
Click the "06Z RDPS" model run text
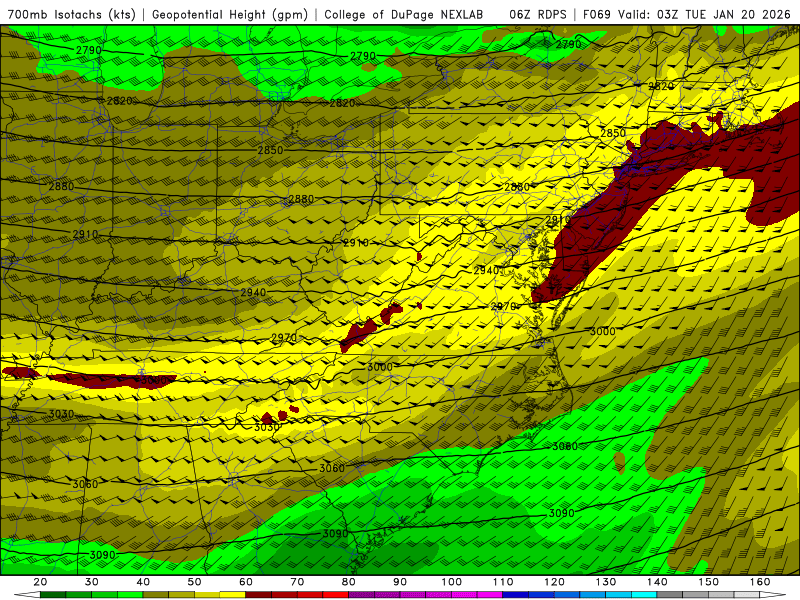(537, 14)
